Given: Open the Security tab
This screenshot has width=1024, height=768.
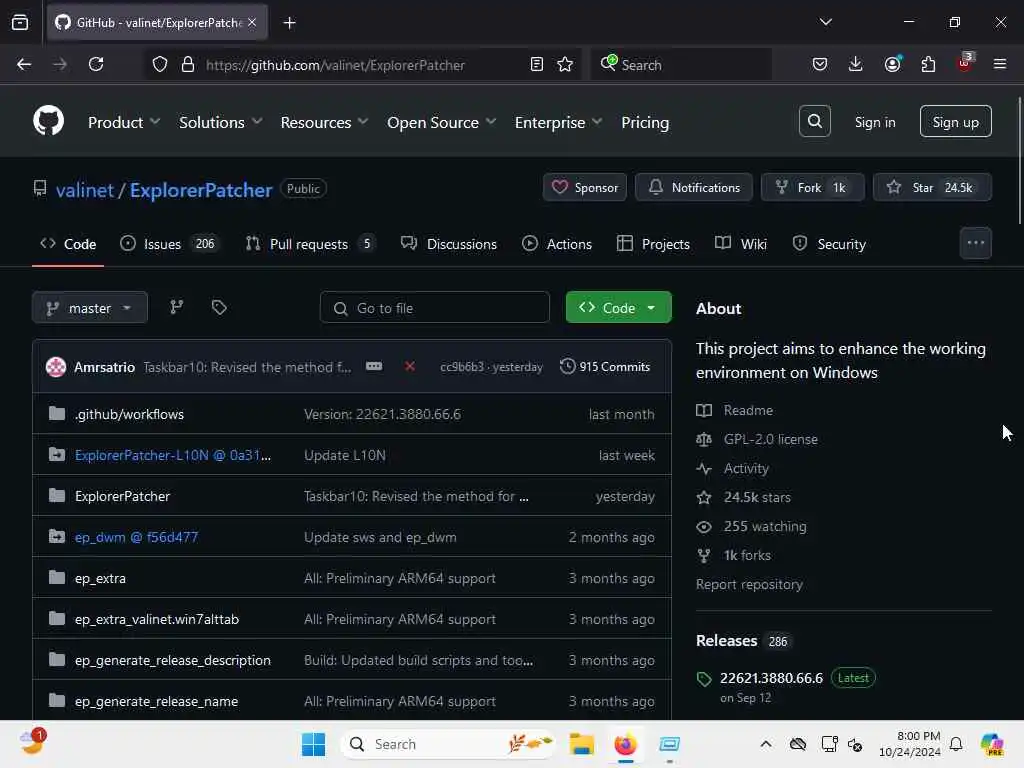Looking at the screenshot, I should click(x=829, y=244).
